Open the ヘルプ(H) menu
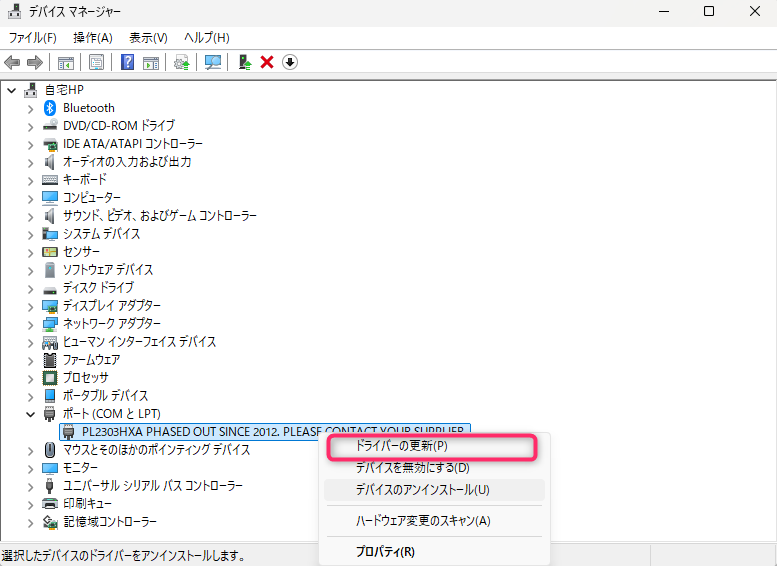The height and width of the screenshot is (566, 777). click(x=207, y=38)
